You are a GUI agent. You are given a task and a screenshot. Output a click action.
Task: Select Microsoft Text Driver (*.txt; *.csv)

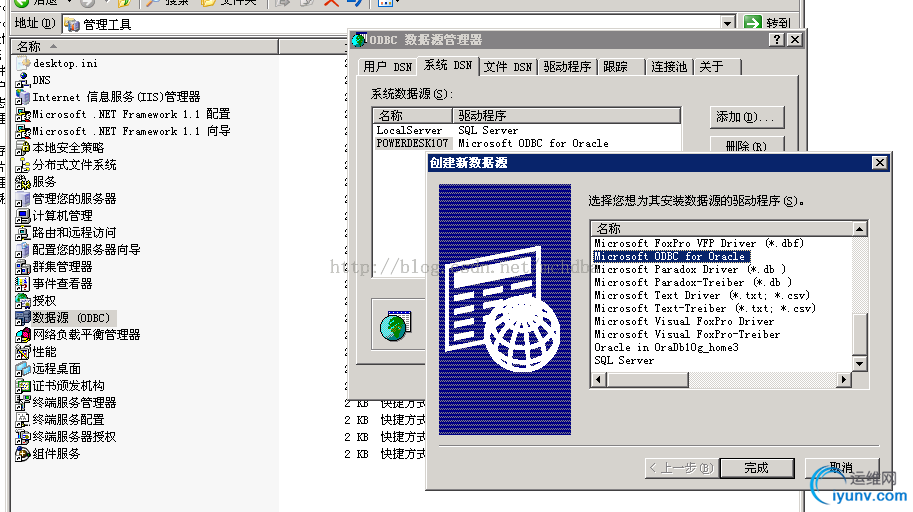(702, 295)
